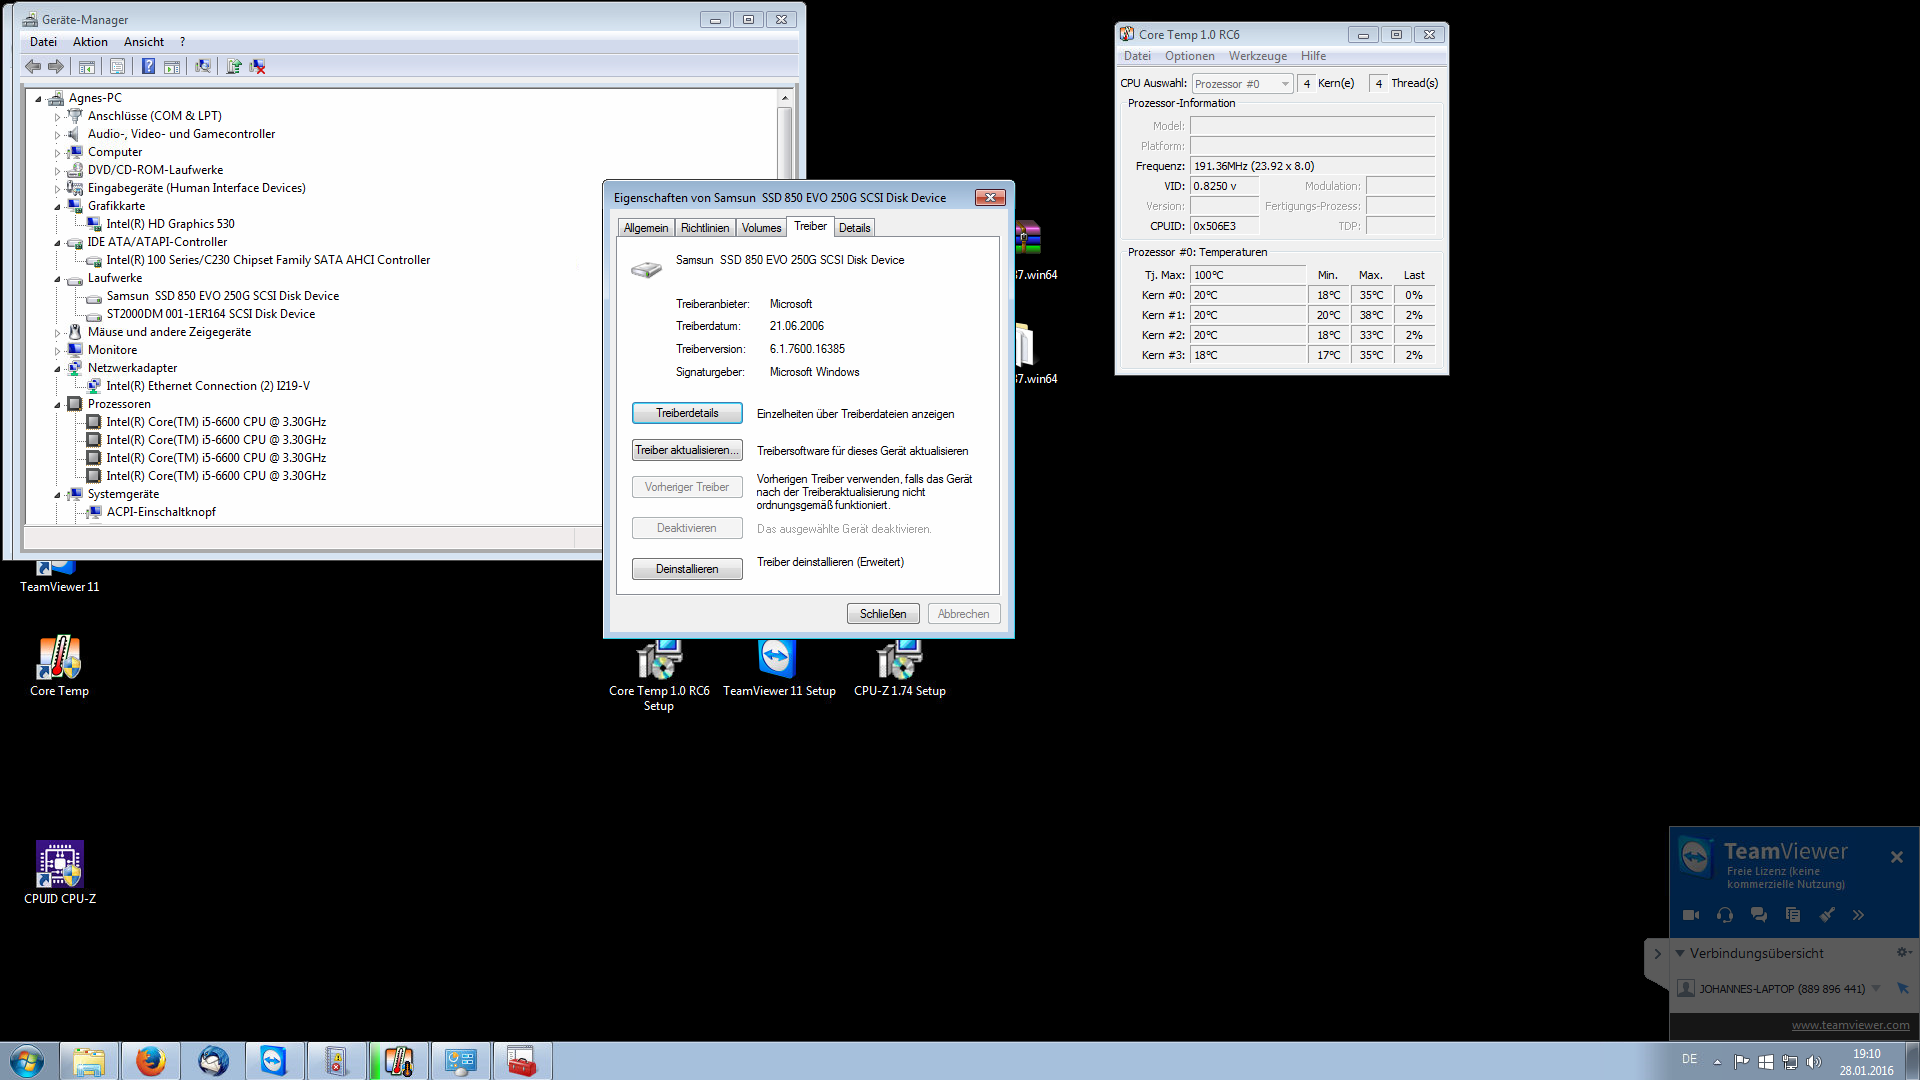
Task: Collapse the Prozessoren node
Action: (57, 404)
